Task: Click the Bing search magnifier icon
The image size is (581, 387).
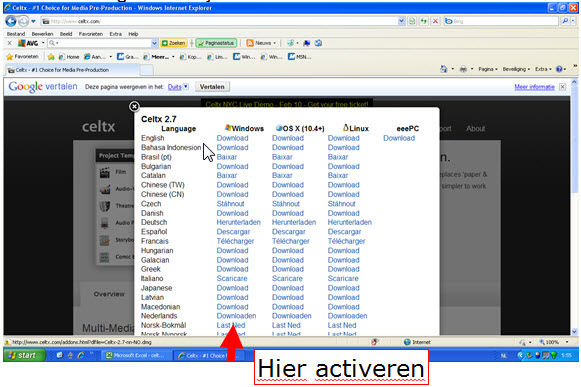Action: pos(565,21)
